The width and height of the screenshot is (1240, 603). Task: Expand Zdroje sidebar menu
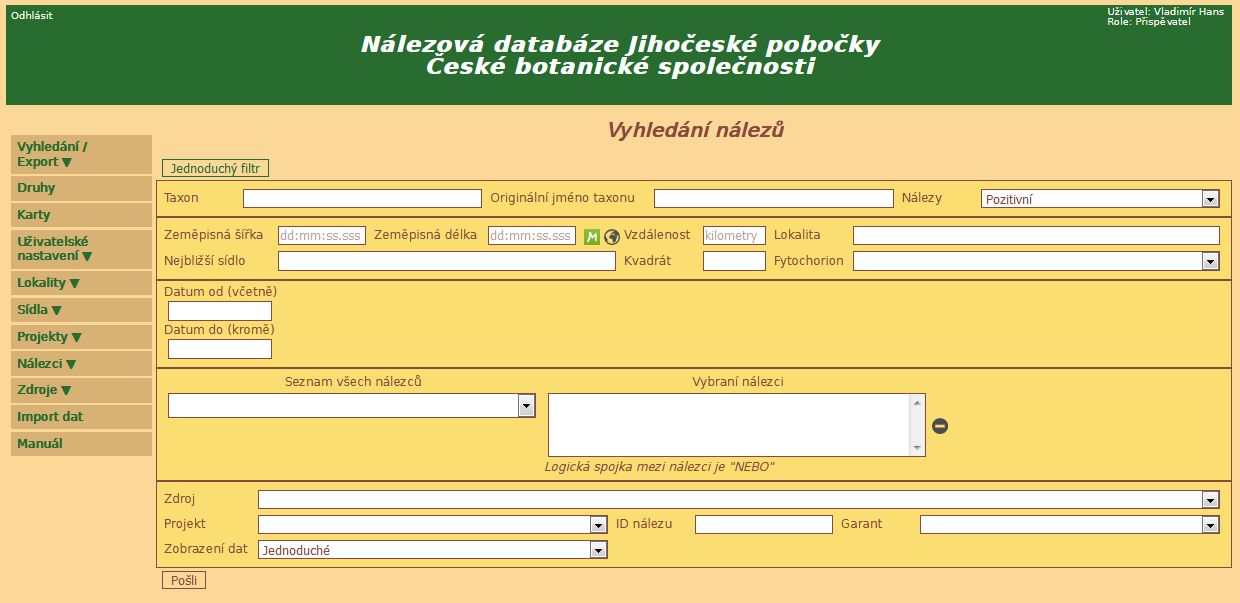pos(81,390)
